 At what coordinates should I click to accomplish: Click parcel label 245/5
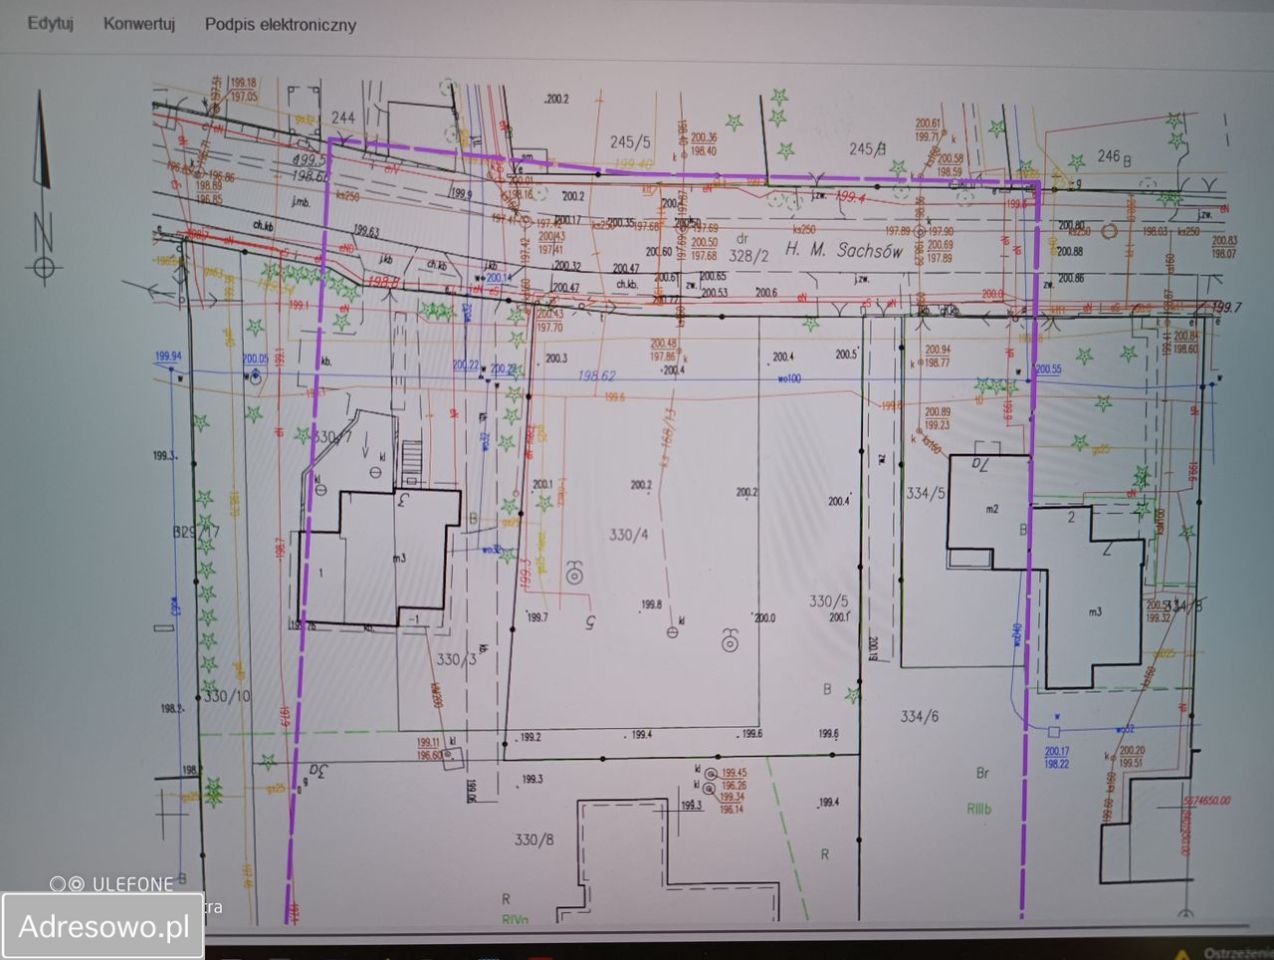click(630, 142)
